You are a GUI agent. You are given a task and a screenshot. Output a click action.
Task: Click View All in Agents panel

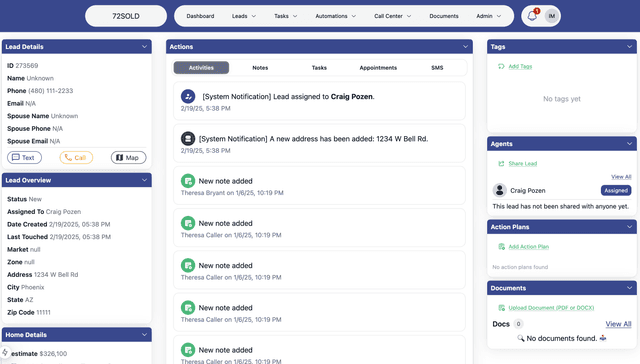(x=621, y=177)
